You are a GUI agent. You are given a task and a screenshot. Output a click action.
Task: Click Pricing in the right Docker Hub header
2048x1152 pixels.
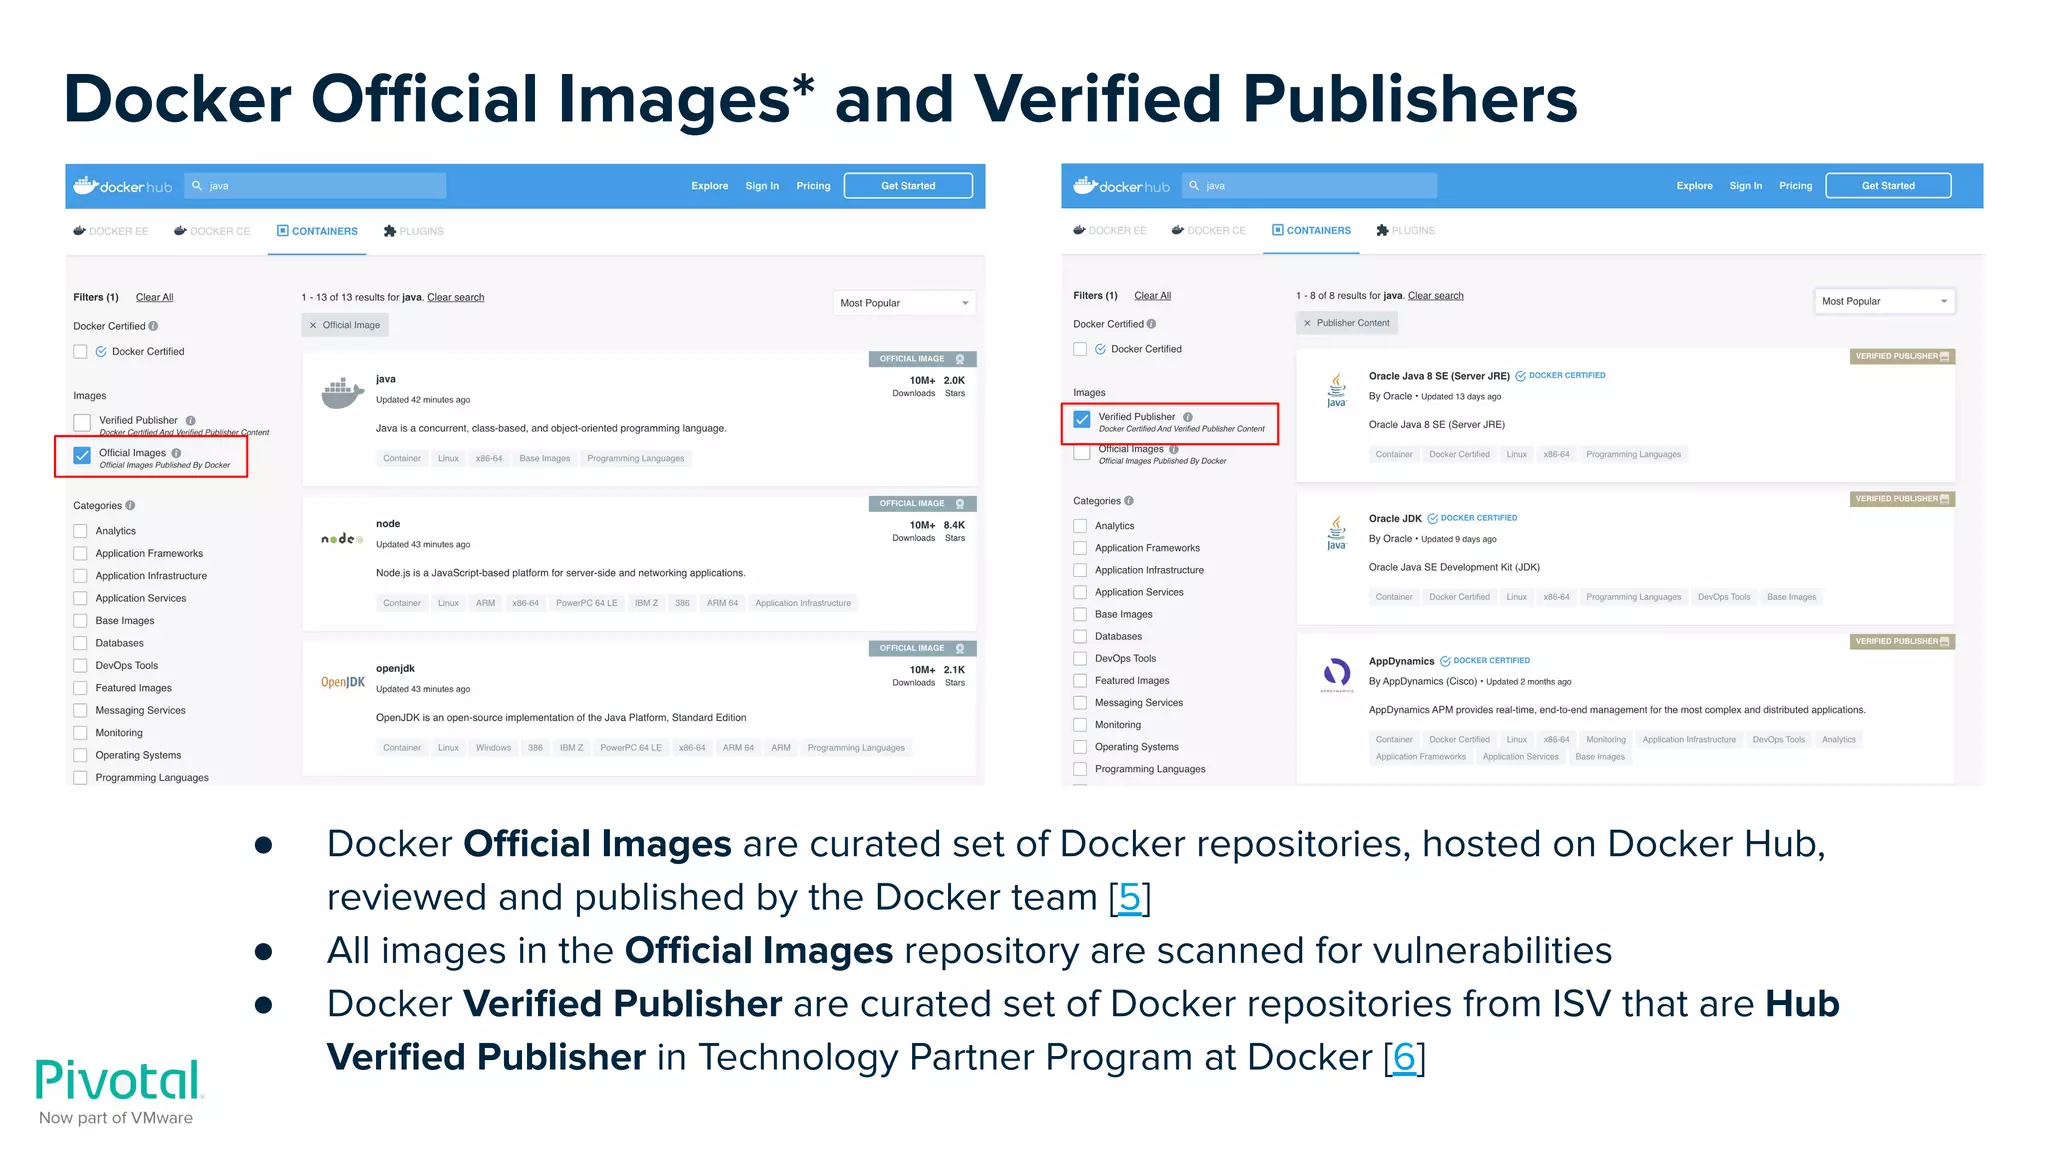(x=1796, y=186)
